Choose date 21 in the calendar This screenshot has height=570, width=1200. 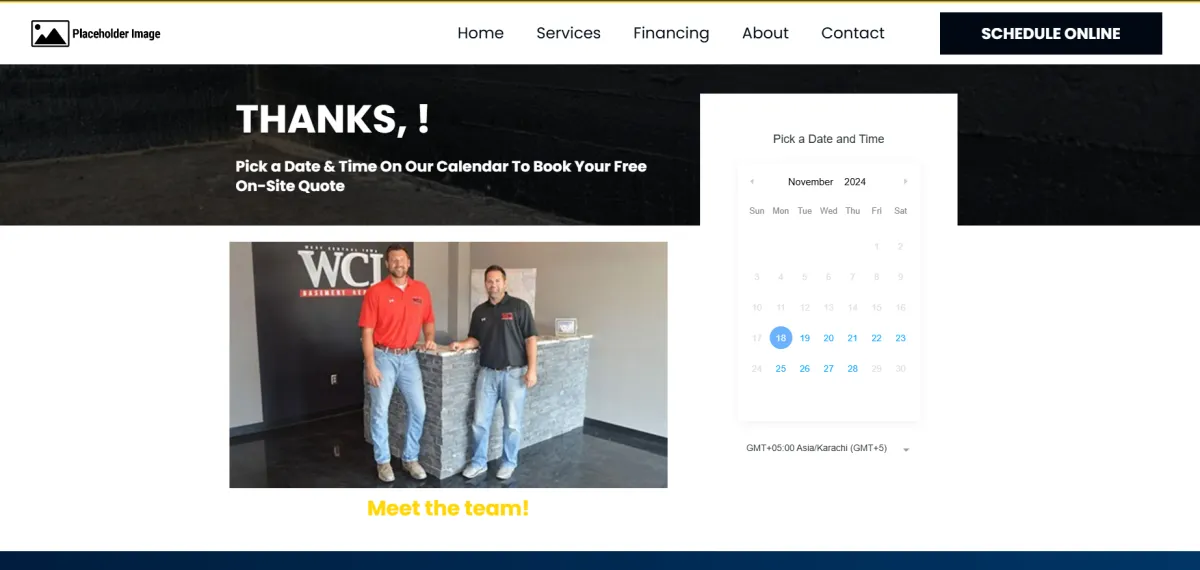(853, 338)
